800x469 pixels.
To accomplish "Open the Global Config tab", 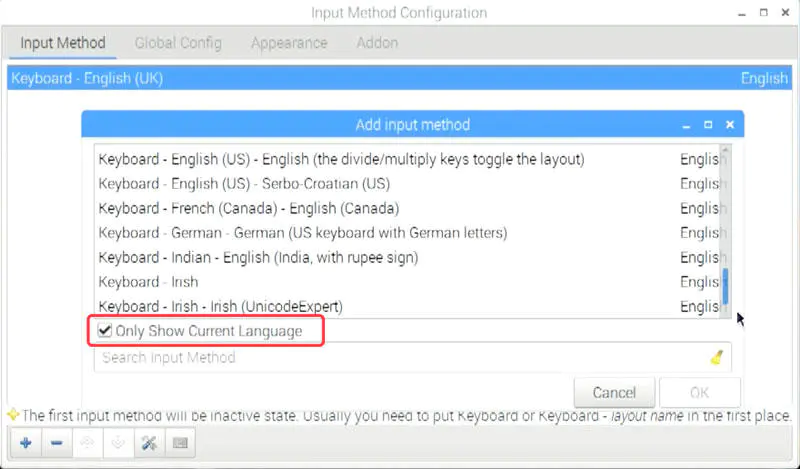I will tap(178, 43).
